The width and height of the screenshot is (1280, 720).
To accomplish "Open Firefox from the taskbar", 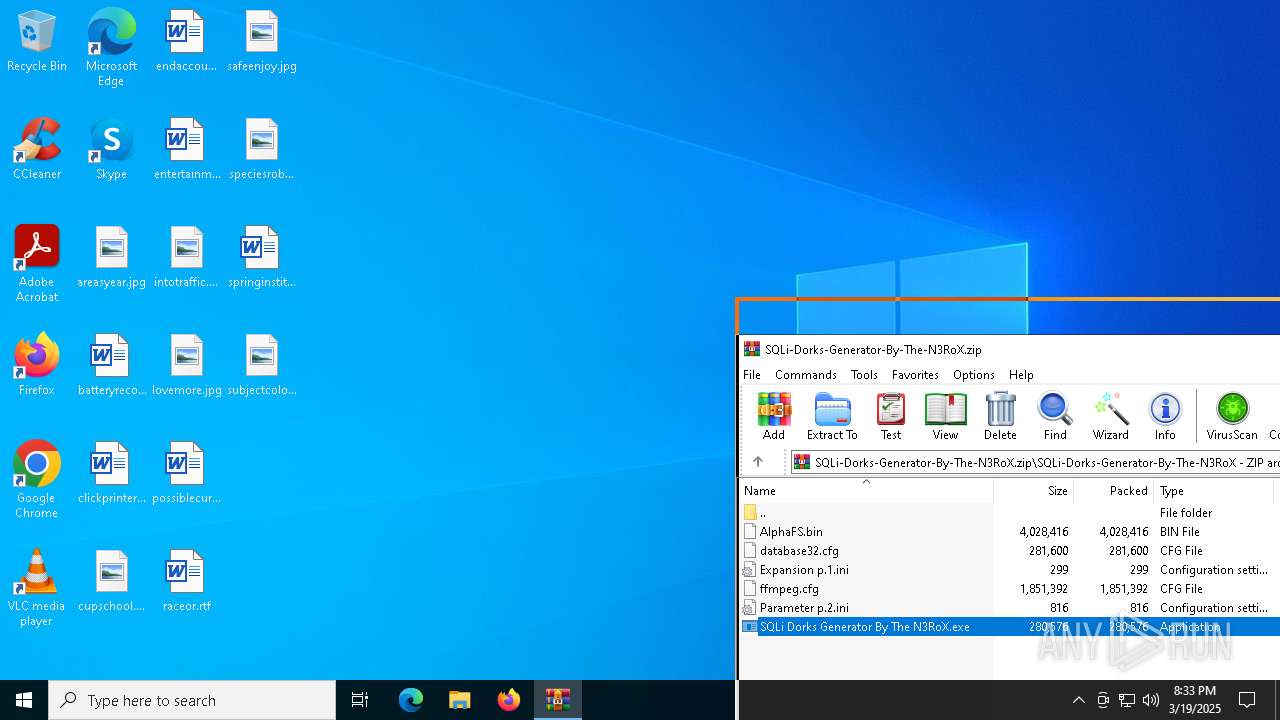I will coord(509,700).
